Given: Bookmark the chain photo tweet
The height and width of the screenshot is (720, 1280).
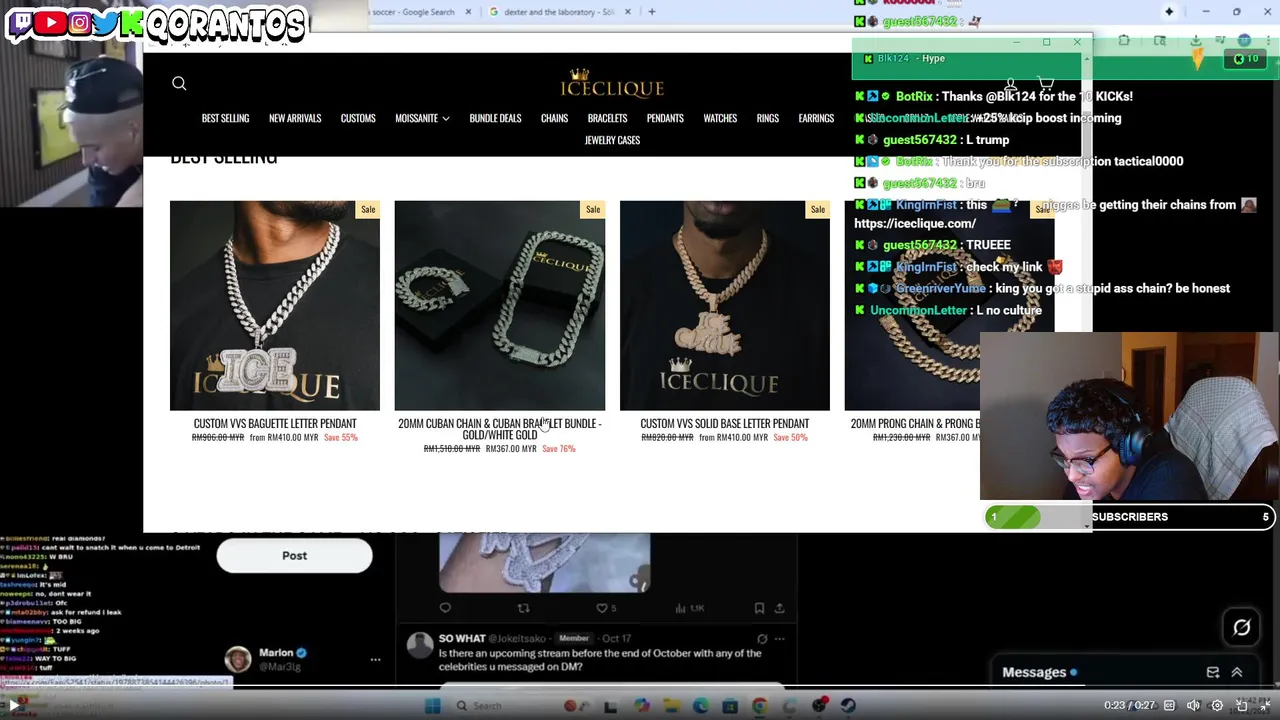Looking at the screenshot, I should point(759,608).
